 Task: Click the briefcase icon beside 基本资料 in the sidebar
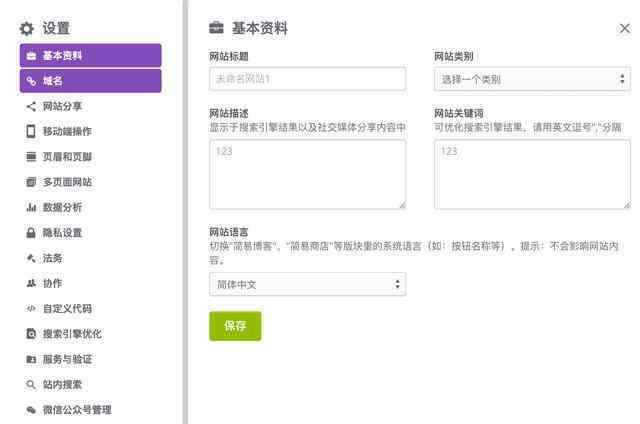(31, 56)
